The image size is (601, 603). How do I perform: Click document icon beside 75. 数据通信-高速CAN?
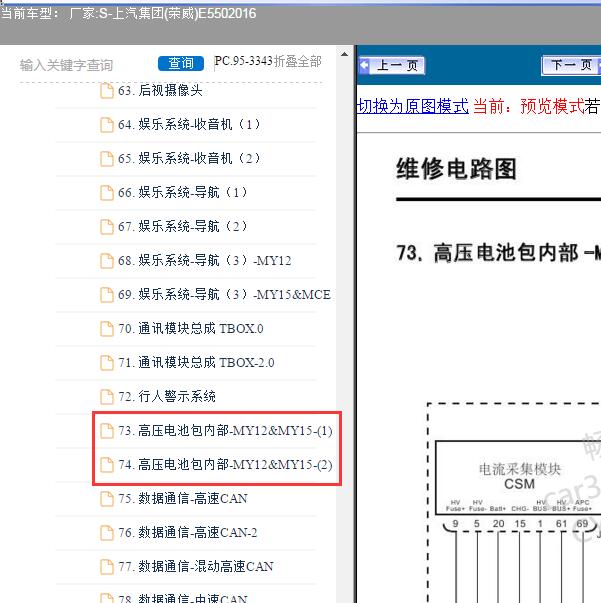coord(107,499)
